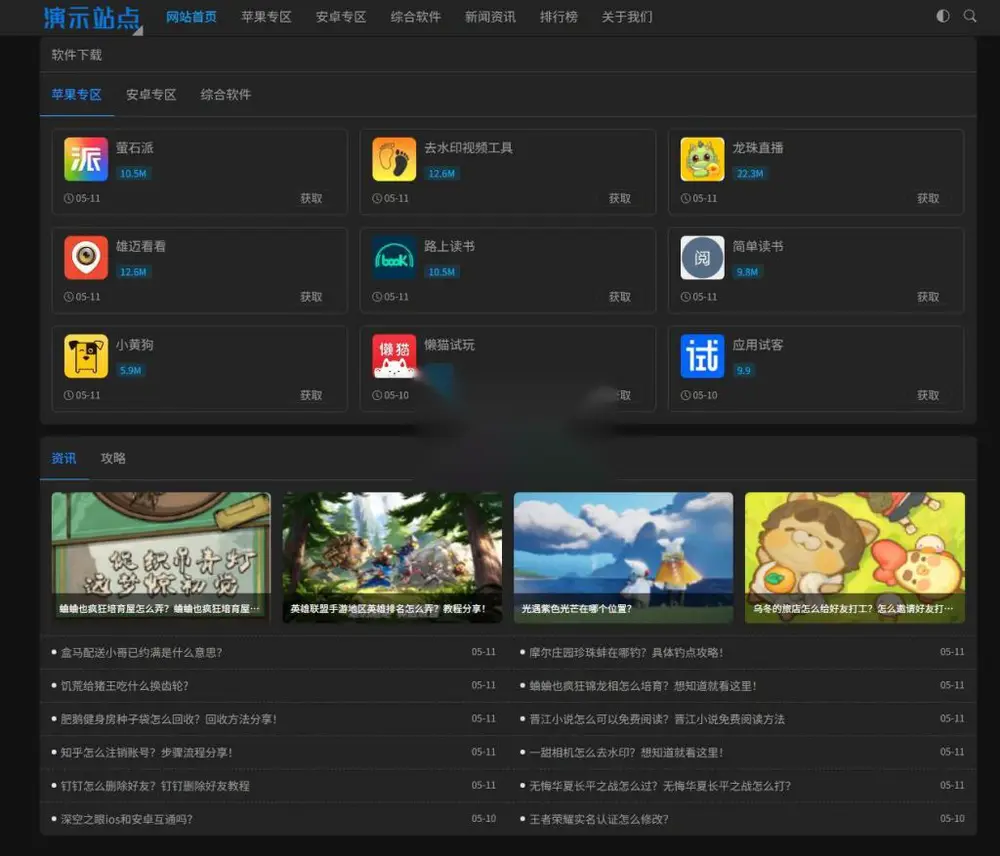The width and height of the screenshot is (1000, 856).
Task: Open article 肥鹅健身房种子袋怎么回收
Action: pos(168,719)
